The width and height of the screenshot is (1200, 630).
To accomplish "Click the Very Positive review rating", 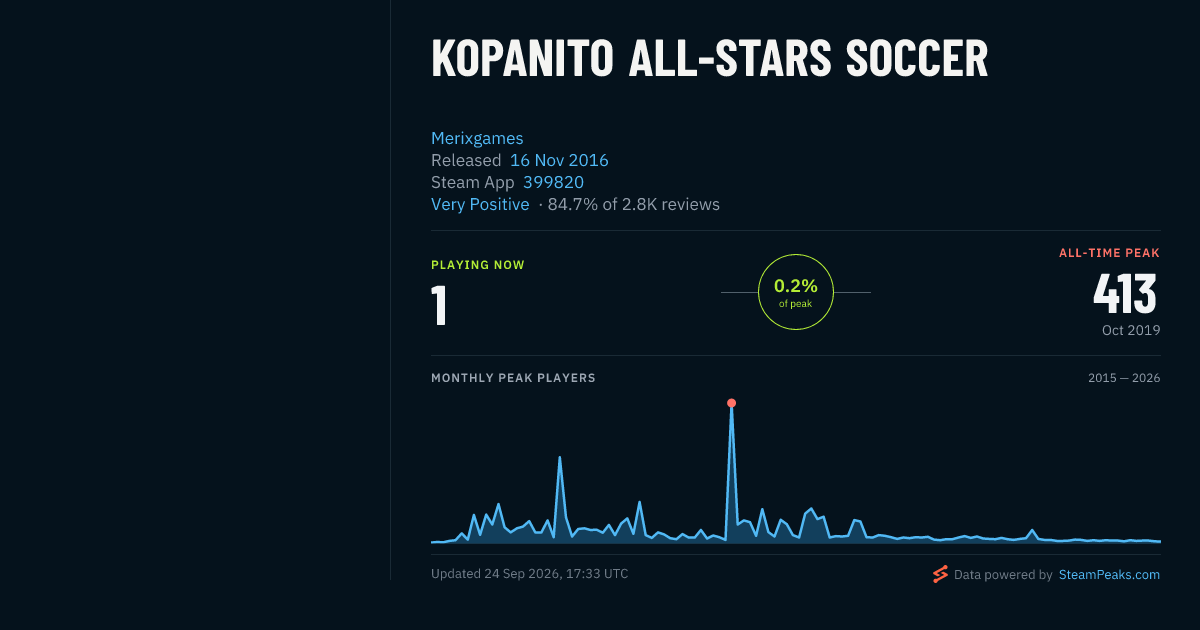I will tap(480, 204).
